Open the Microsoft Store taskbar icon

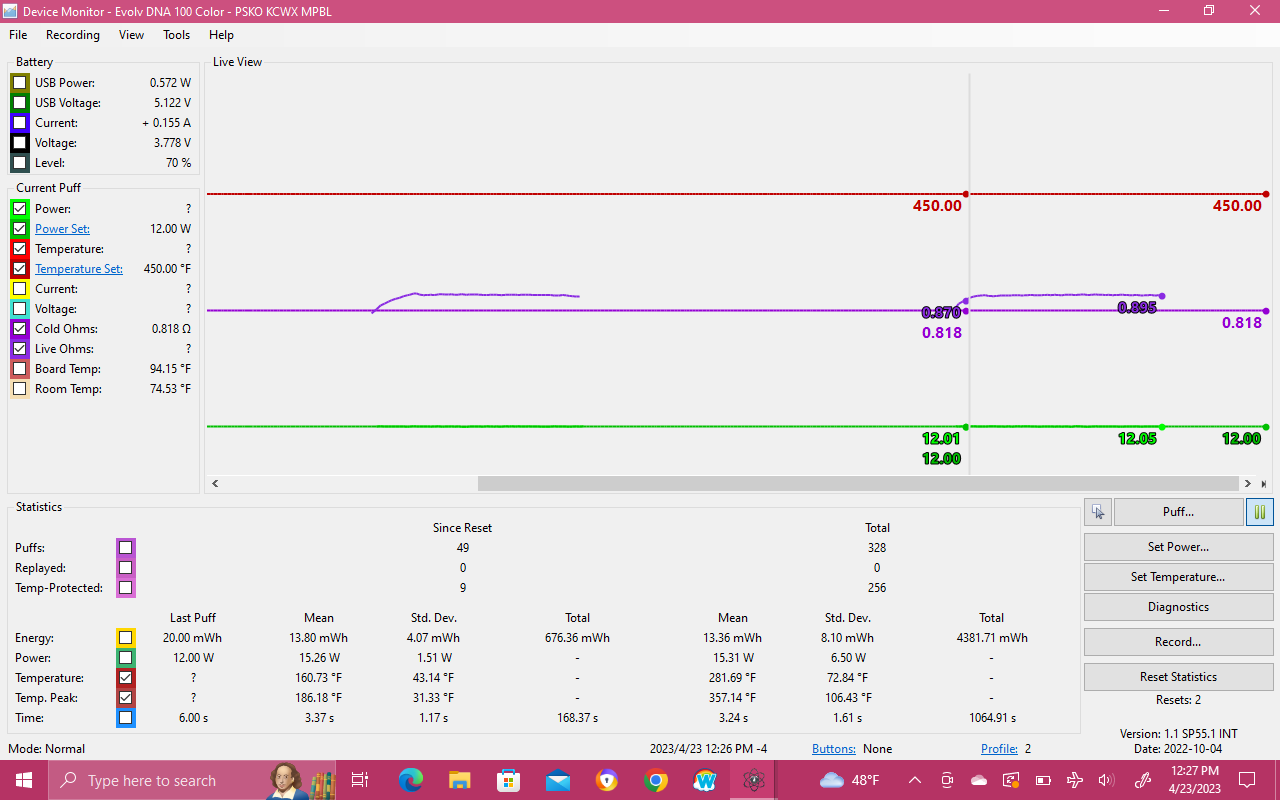coord(509,780)
